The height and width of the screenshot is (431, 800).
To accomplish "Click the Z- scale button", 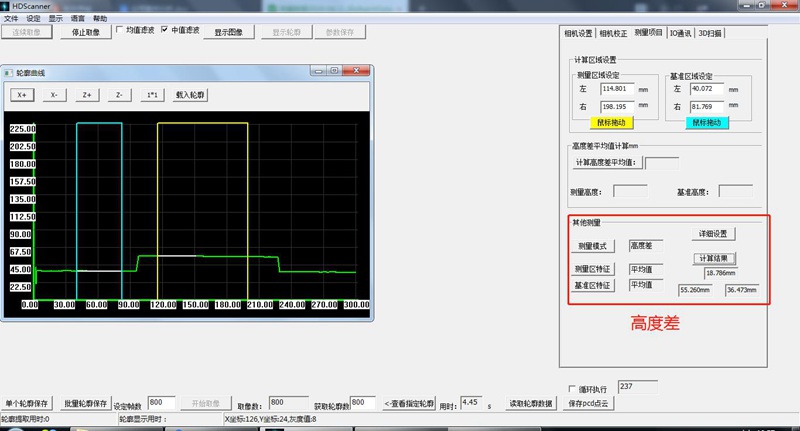I will 119,95.
